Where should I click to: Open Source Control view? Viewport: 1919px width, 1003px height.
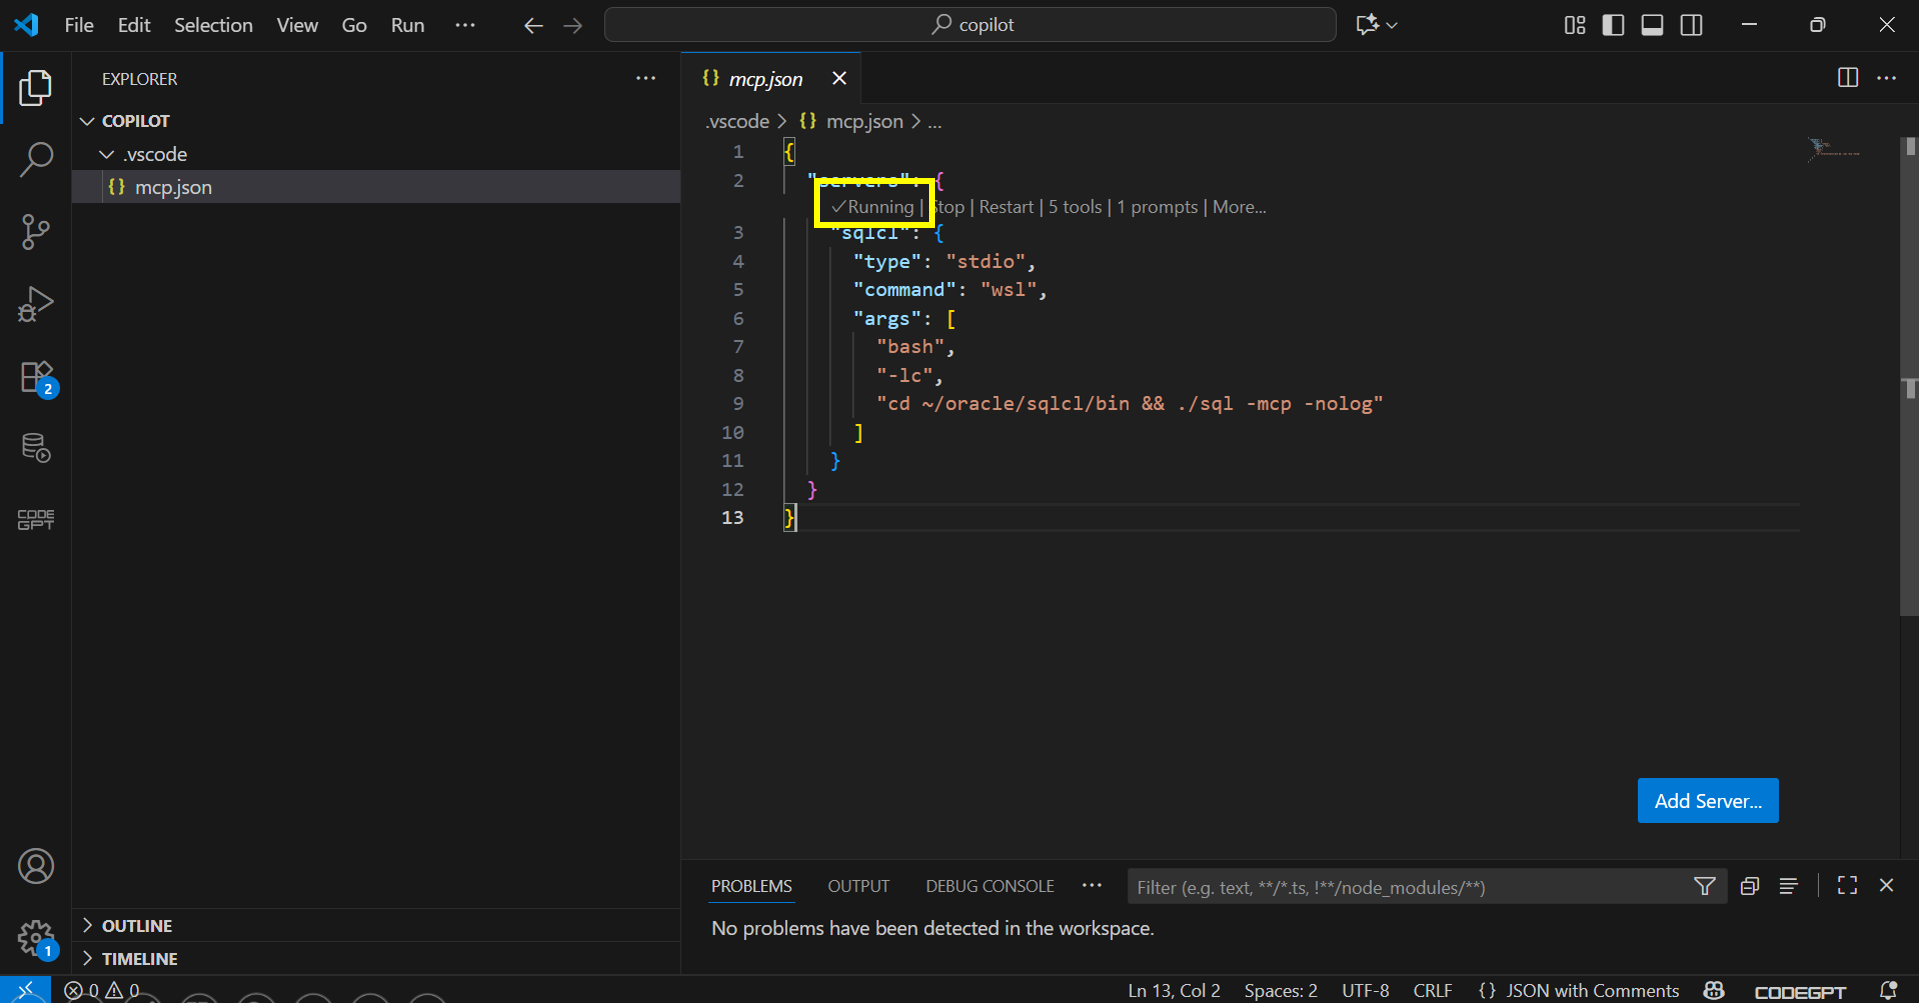[36, 232]
